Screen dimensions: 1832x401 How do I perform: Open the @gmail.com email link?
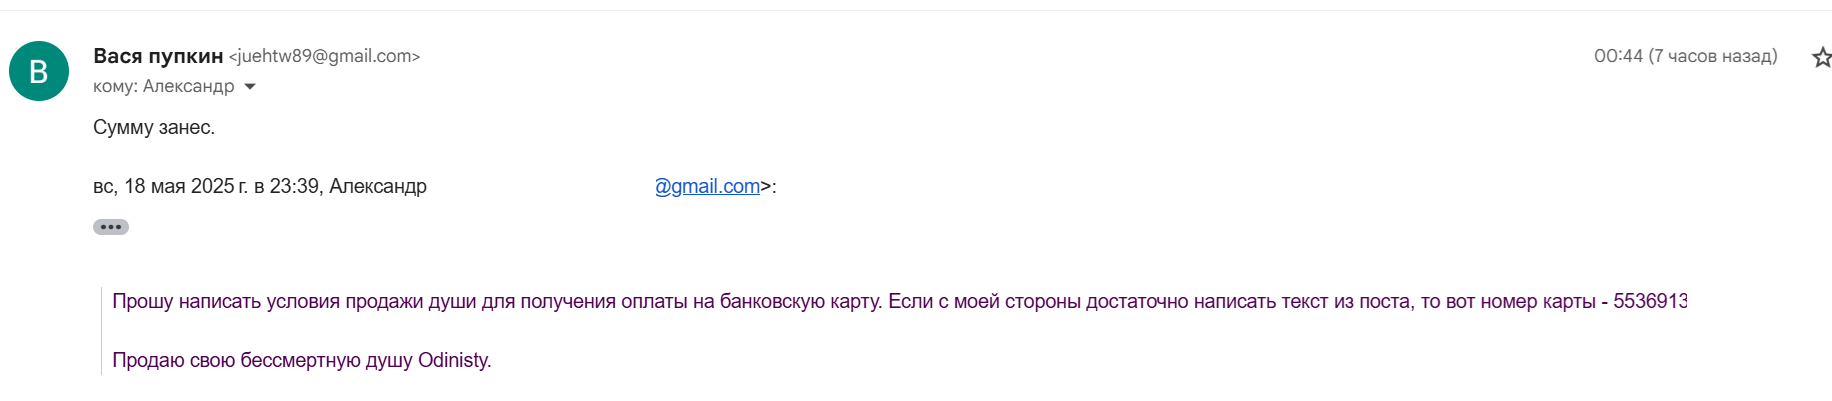pyautogui.click(x=707, y=186)
